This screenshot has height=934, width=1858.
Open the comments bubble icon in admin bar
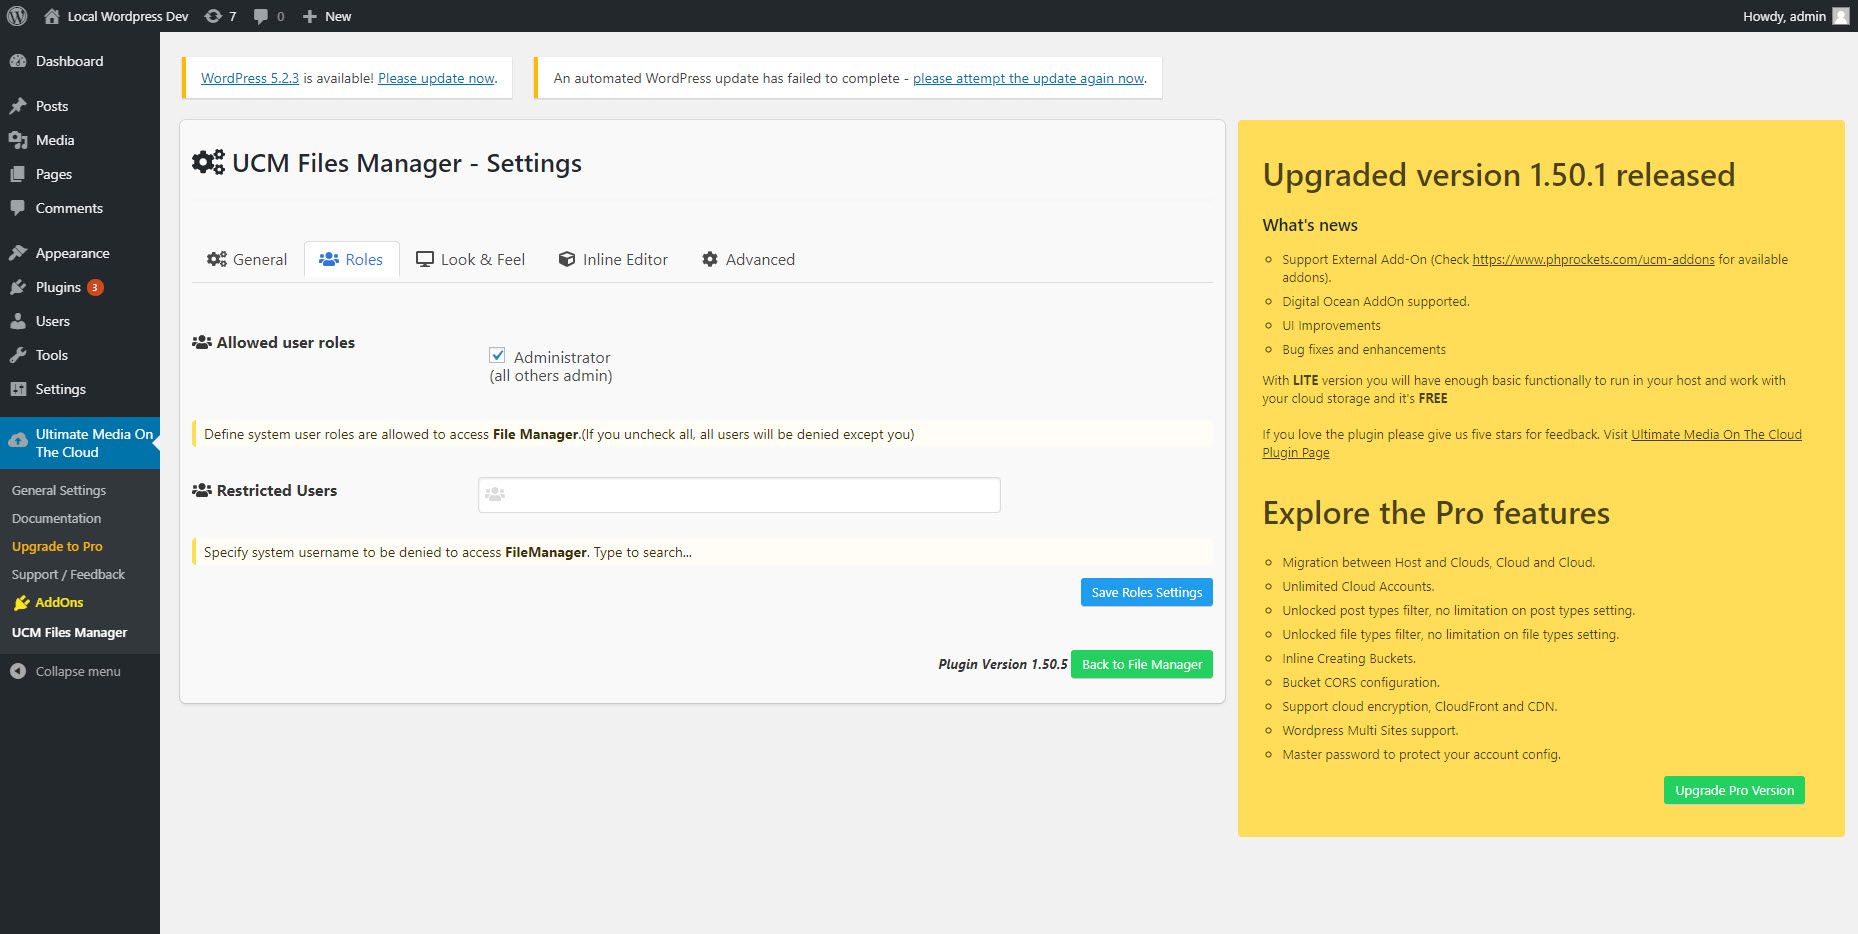(x=261, y=16)
